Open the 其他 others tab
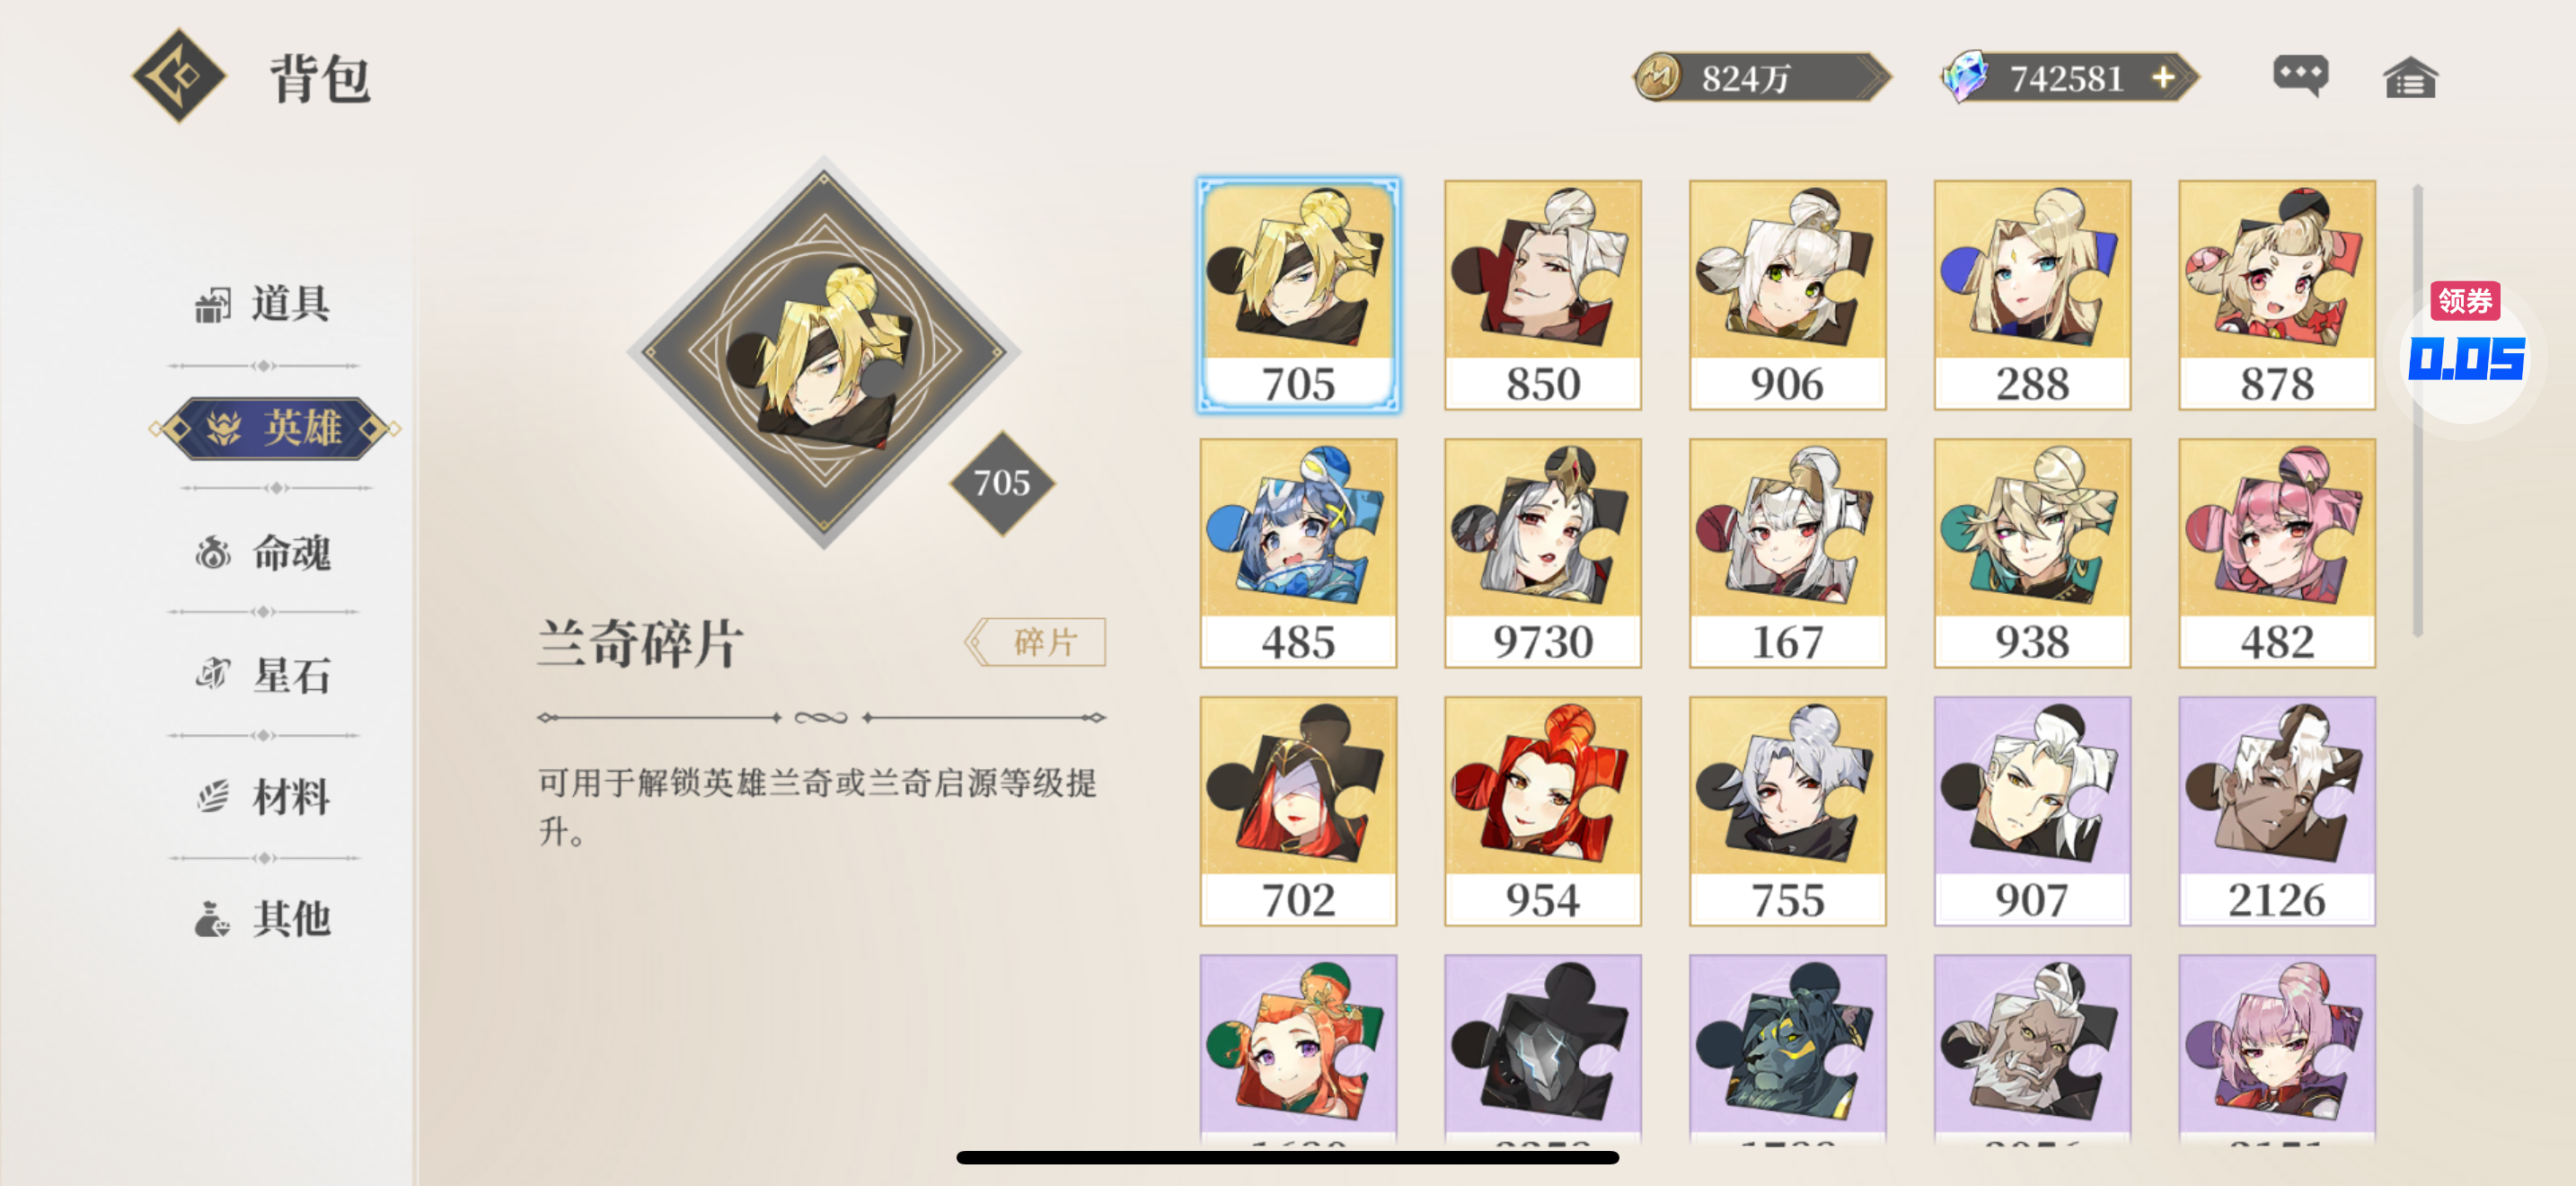This screenshot has height=1186, width=2576. [x=263, y=918]
